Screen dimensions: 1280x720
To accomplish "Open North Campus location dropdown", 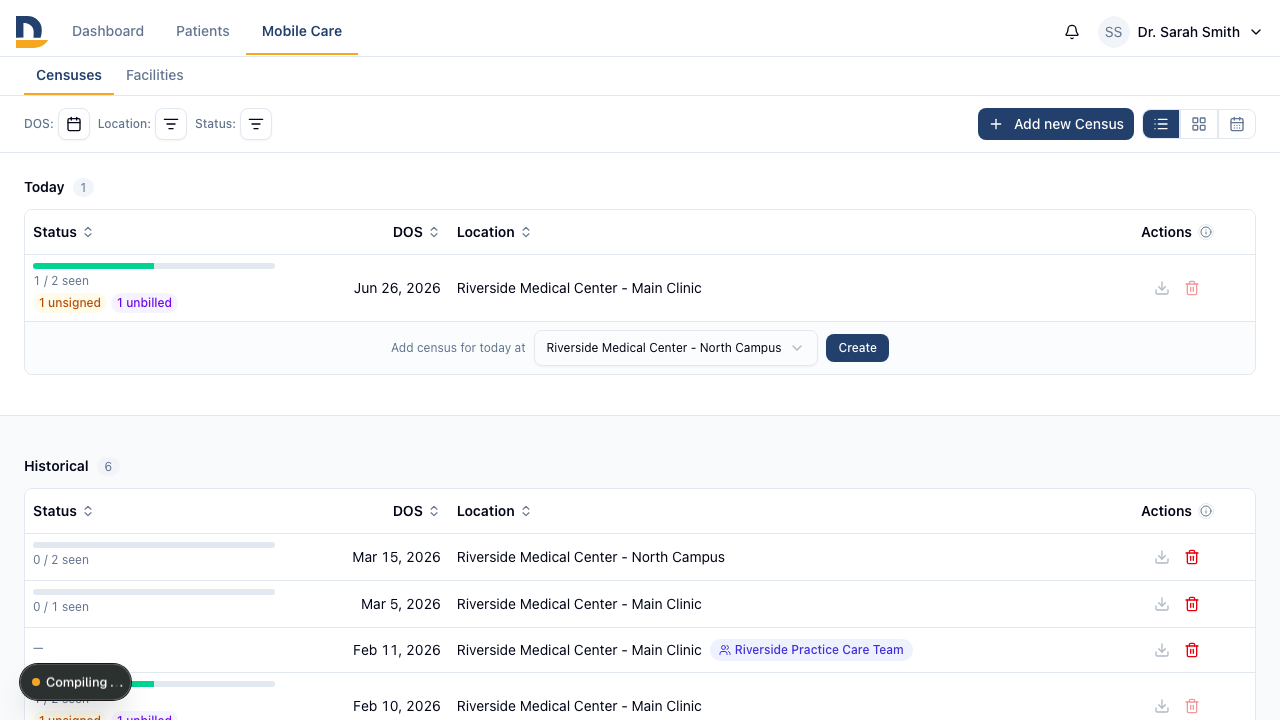I will (x=676, y=348).
